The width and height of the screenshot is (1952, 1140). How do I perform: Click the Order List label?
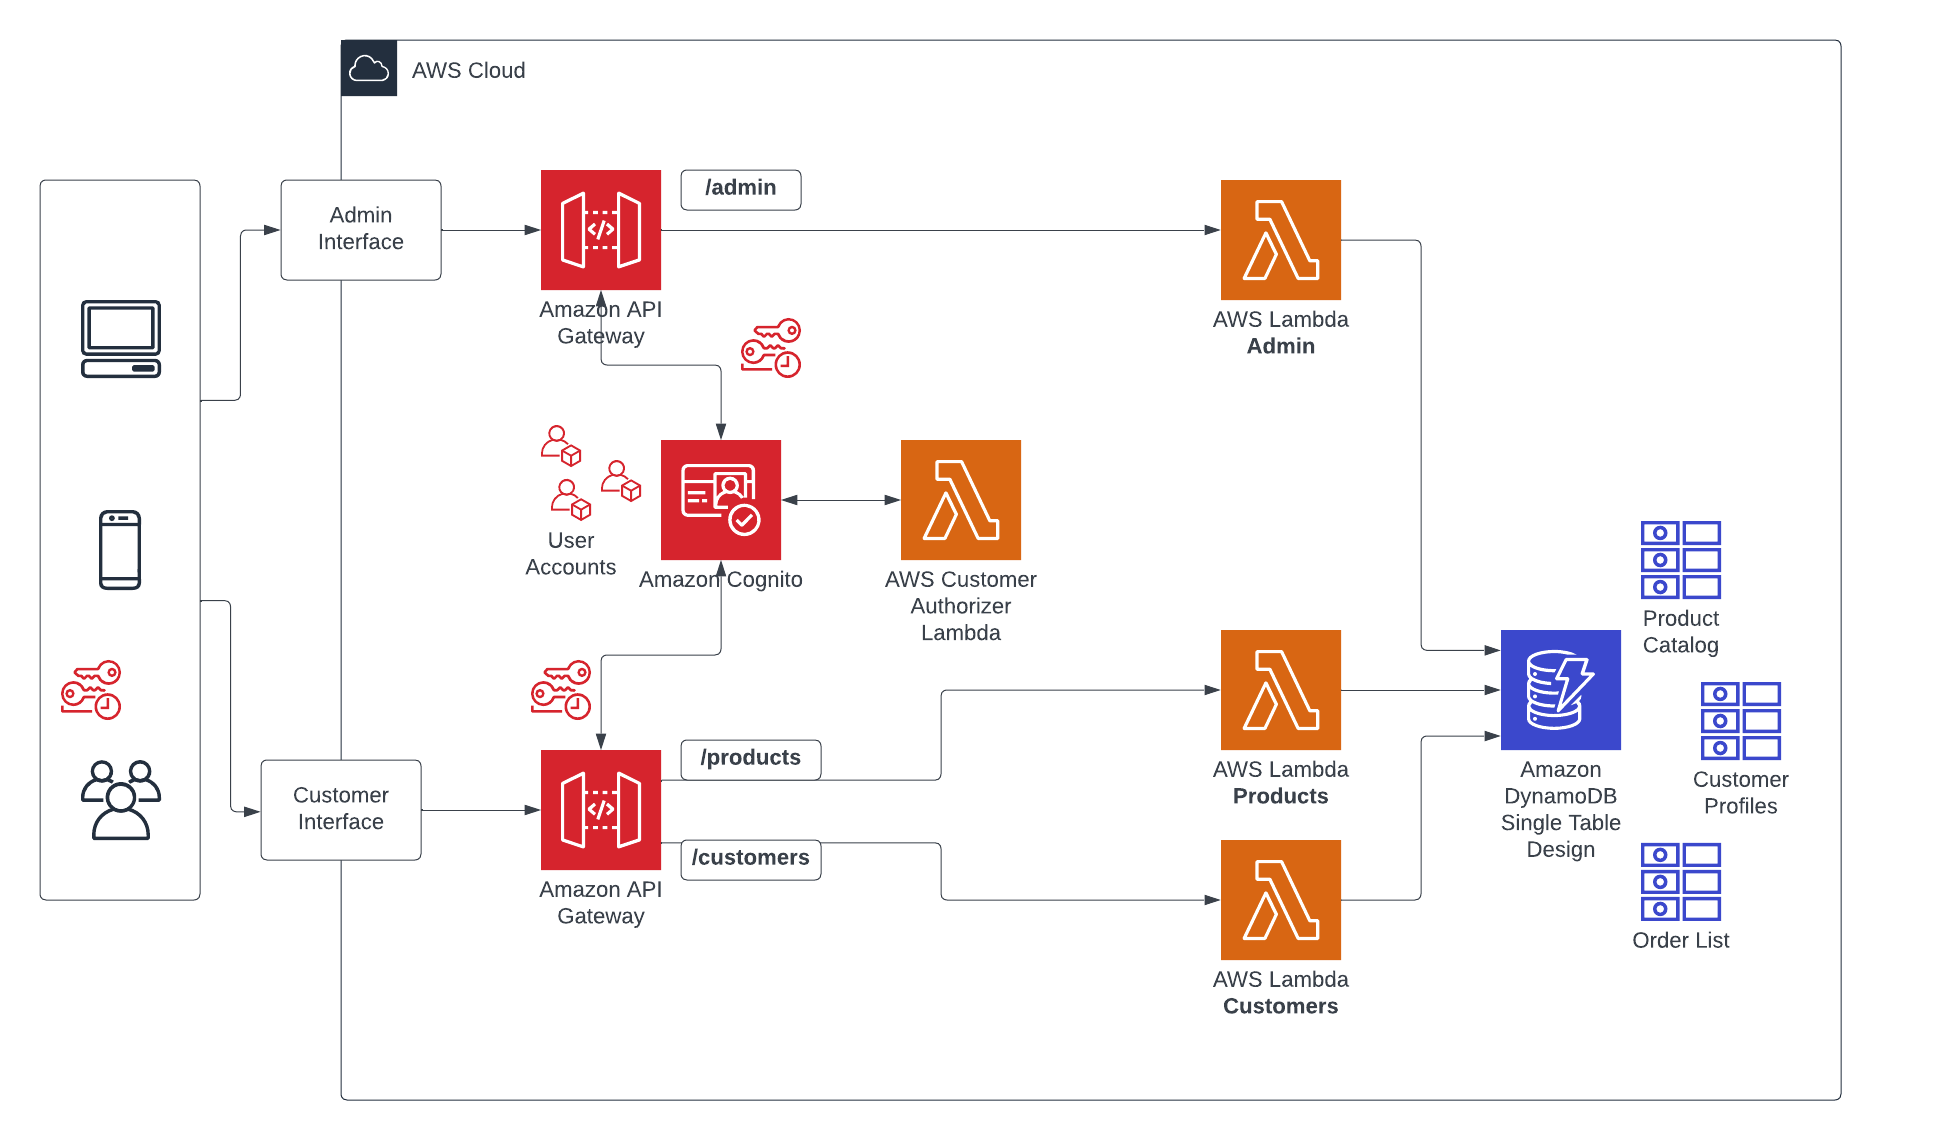pos(1681,940)
